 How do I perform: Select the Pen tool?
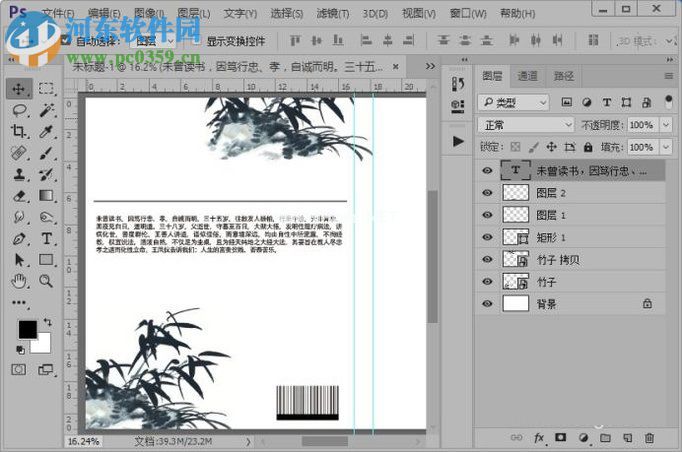pos(19,238)
